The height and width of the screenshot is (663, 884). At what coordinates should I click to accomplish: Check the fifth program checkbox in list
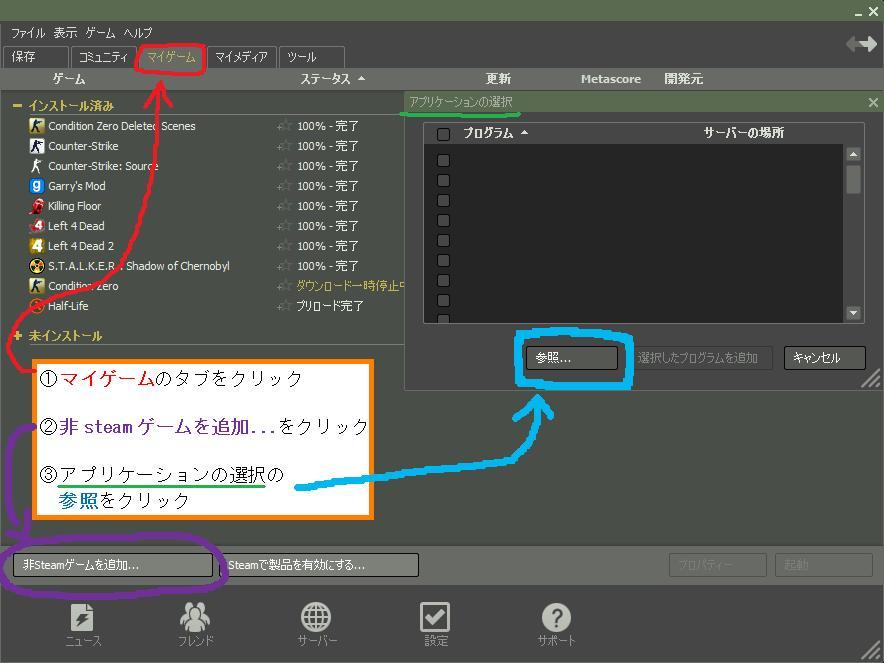(x=444, y=241)
